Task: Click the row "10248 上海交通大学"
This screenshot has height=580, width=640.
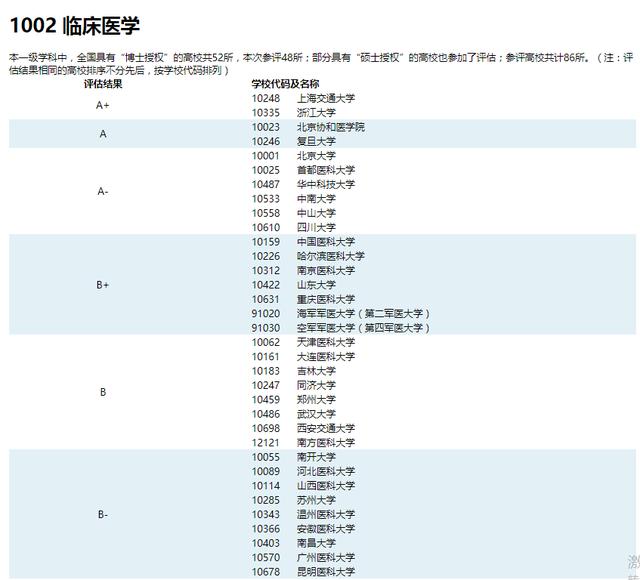Action: click(x=303, y=98)
